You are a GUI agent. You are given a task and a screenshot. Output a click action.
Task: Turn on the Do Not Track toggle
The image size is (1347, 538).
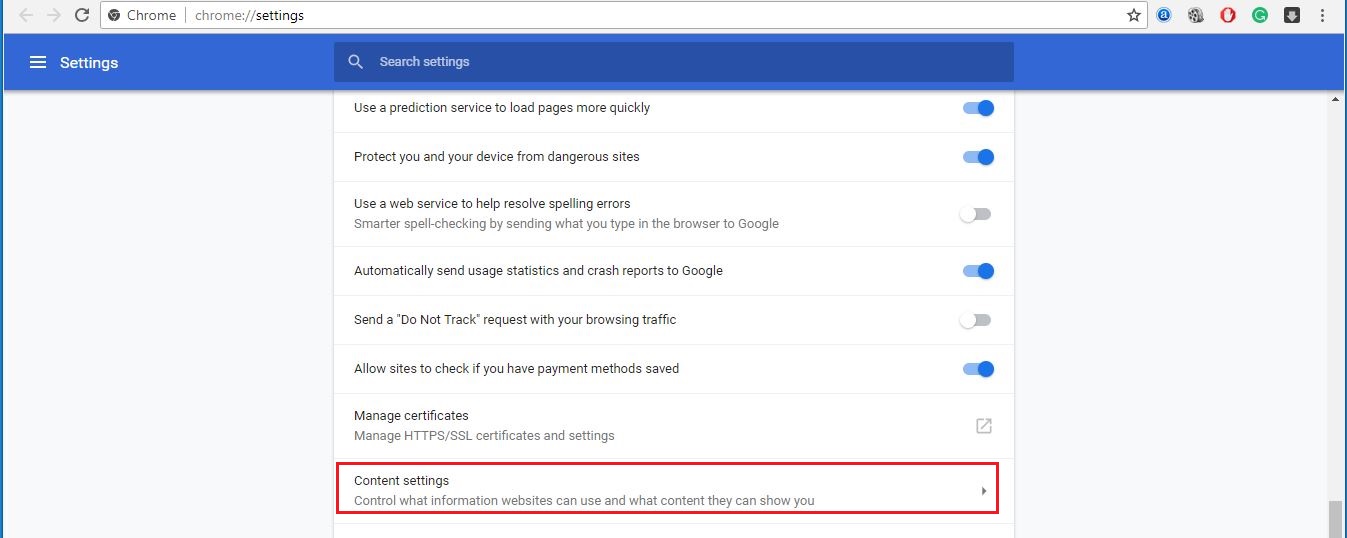975,320
